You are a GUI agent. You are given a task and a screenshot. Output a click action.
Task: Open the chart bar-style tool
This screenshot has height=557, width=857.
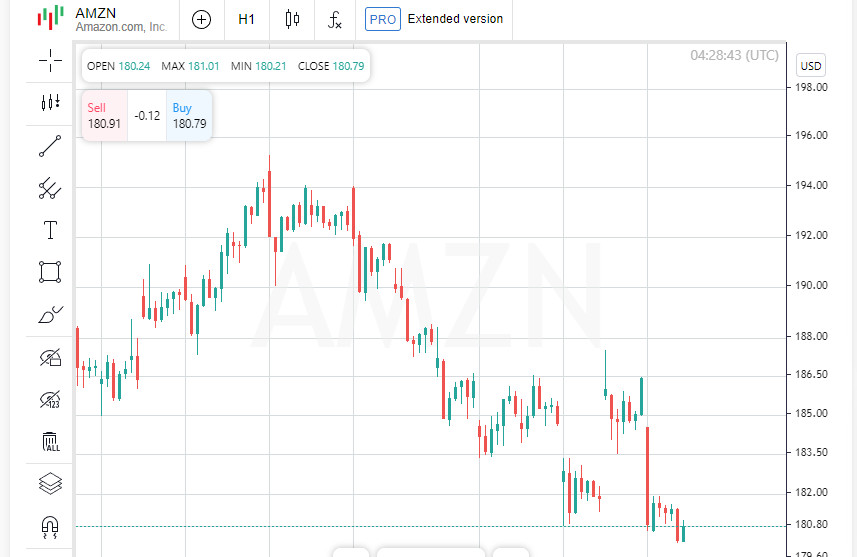50,102
